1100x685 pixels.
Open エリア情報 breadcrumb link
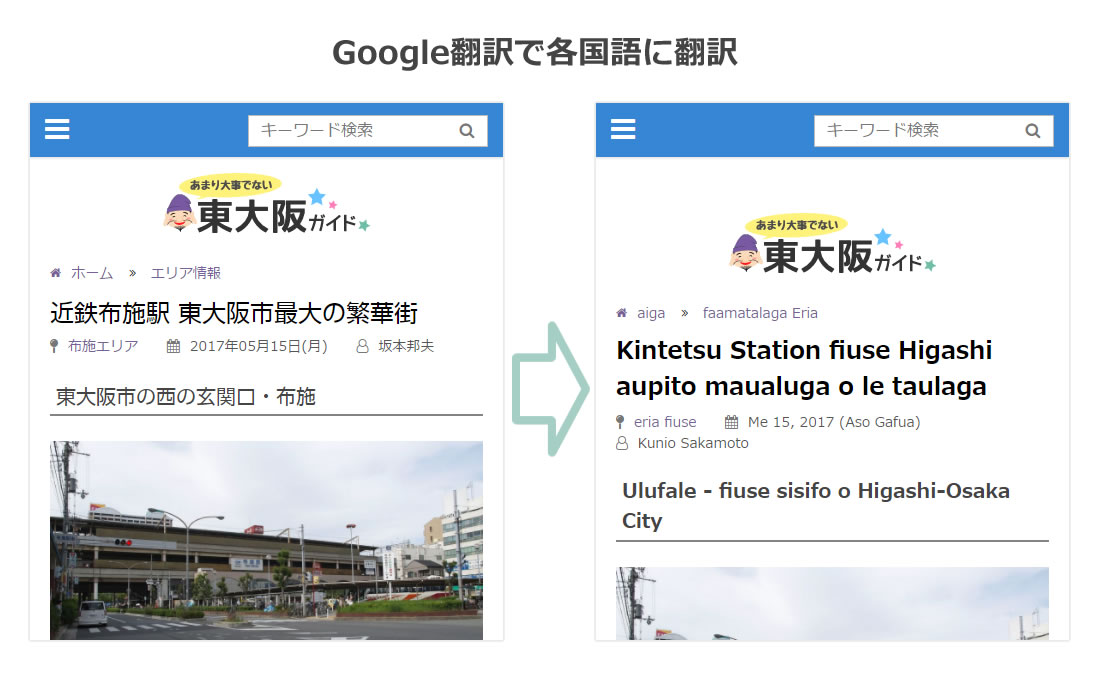(x=186, y=273)
